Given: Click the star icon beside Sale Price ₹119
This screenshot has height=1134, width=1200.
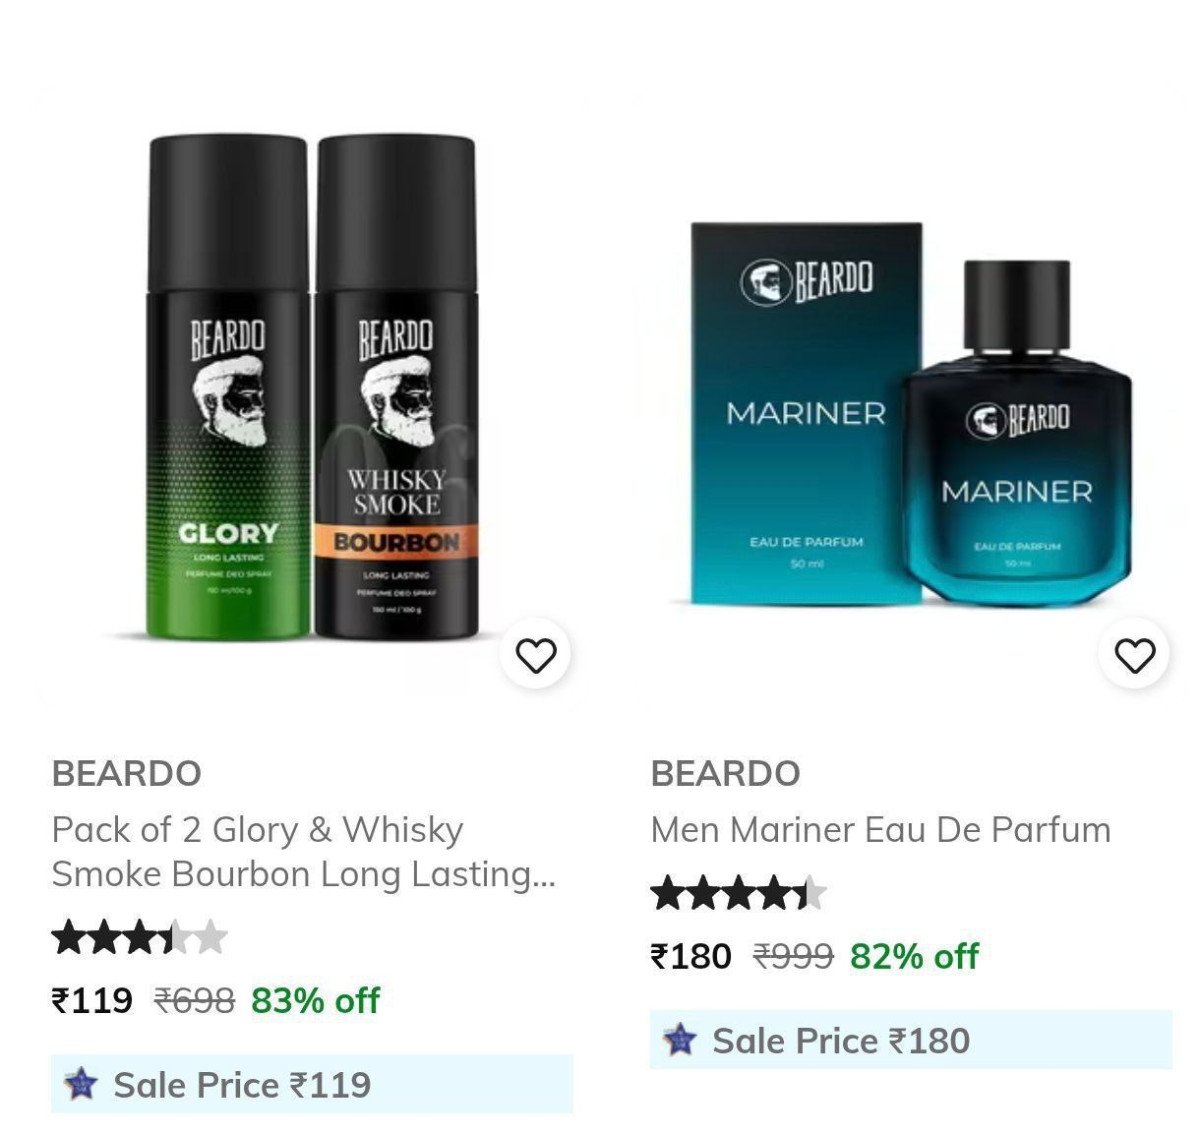Looking at the screenshot, I should pos(81,1084).
